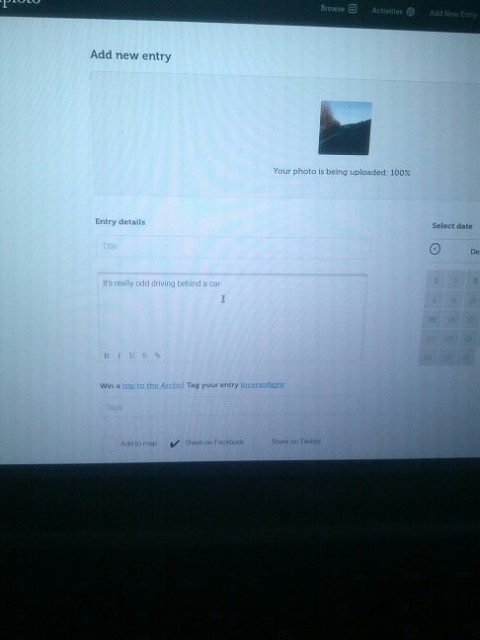Click the Strikethrough formatting icon
The height and width of the screenshot is (640, 480).
click(144, 355)
